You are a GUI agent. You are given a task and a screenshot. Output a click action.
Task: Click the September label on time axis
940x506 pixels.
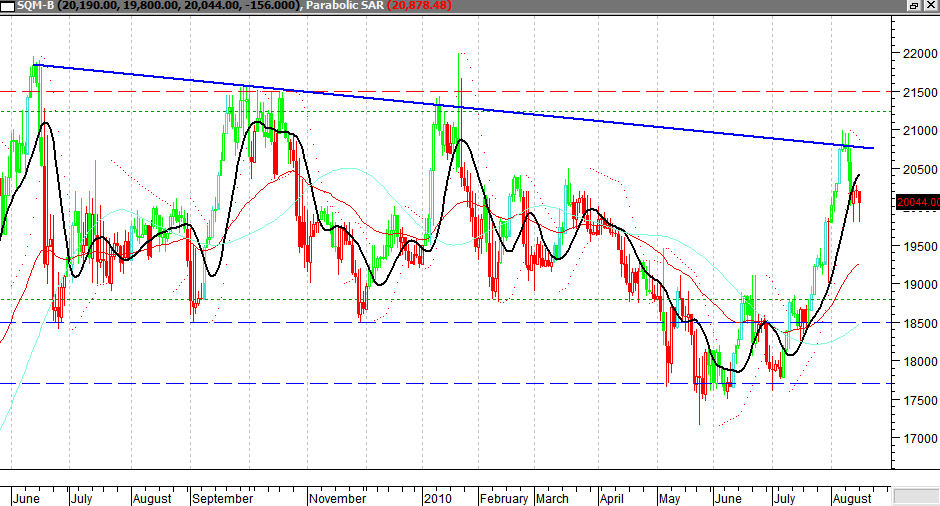click(224, 498)
